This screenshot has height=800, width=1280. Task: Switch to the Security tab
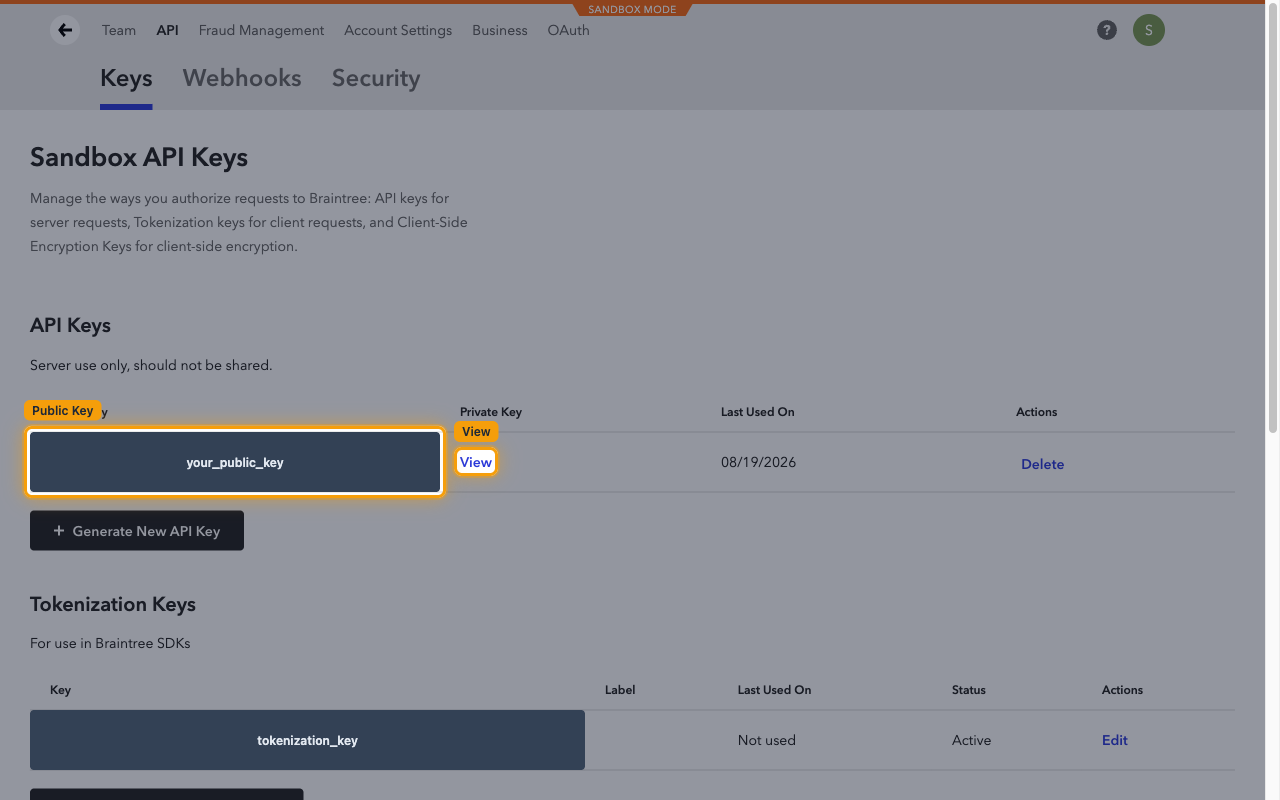(x=376, y=78)
